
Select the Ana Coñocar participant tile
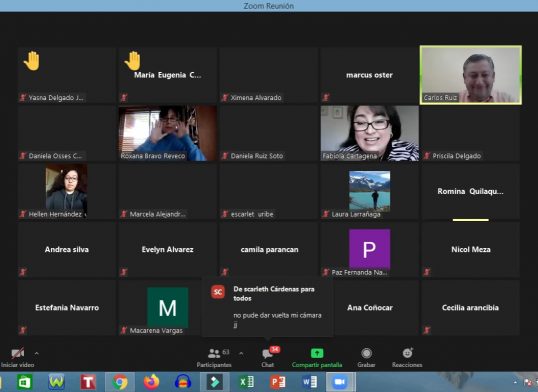(x=375, y=308)
